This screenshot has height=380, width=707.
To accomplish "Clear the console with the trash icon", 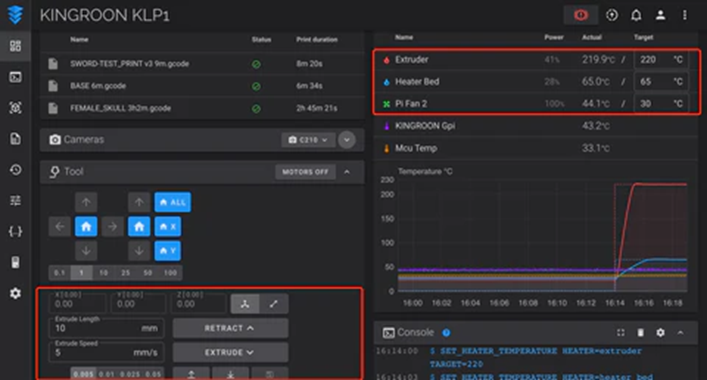I will click(x=640, y=333).
